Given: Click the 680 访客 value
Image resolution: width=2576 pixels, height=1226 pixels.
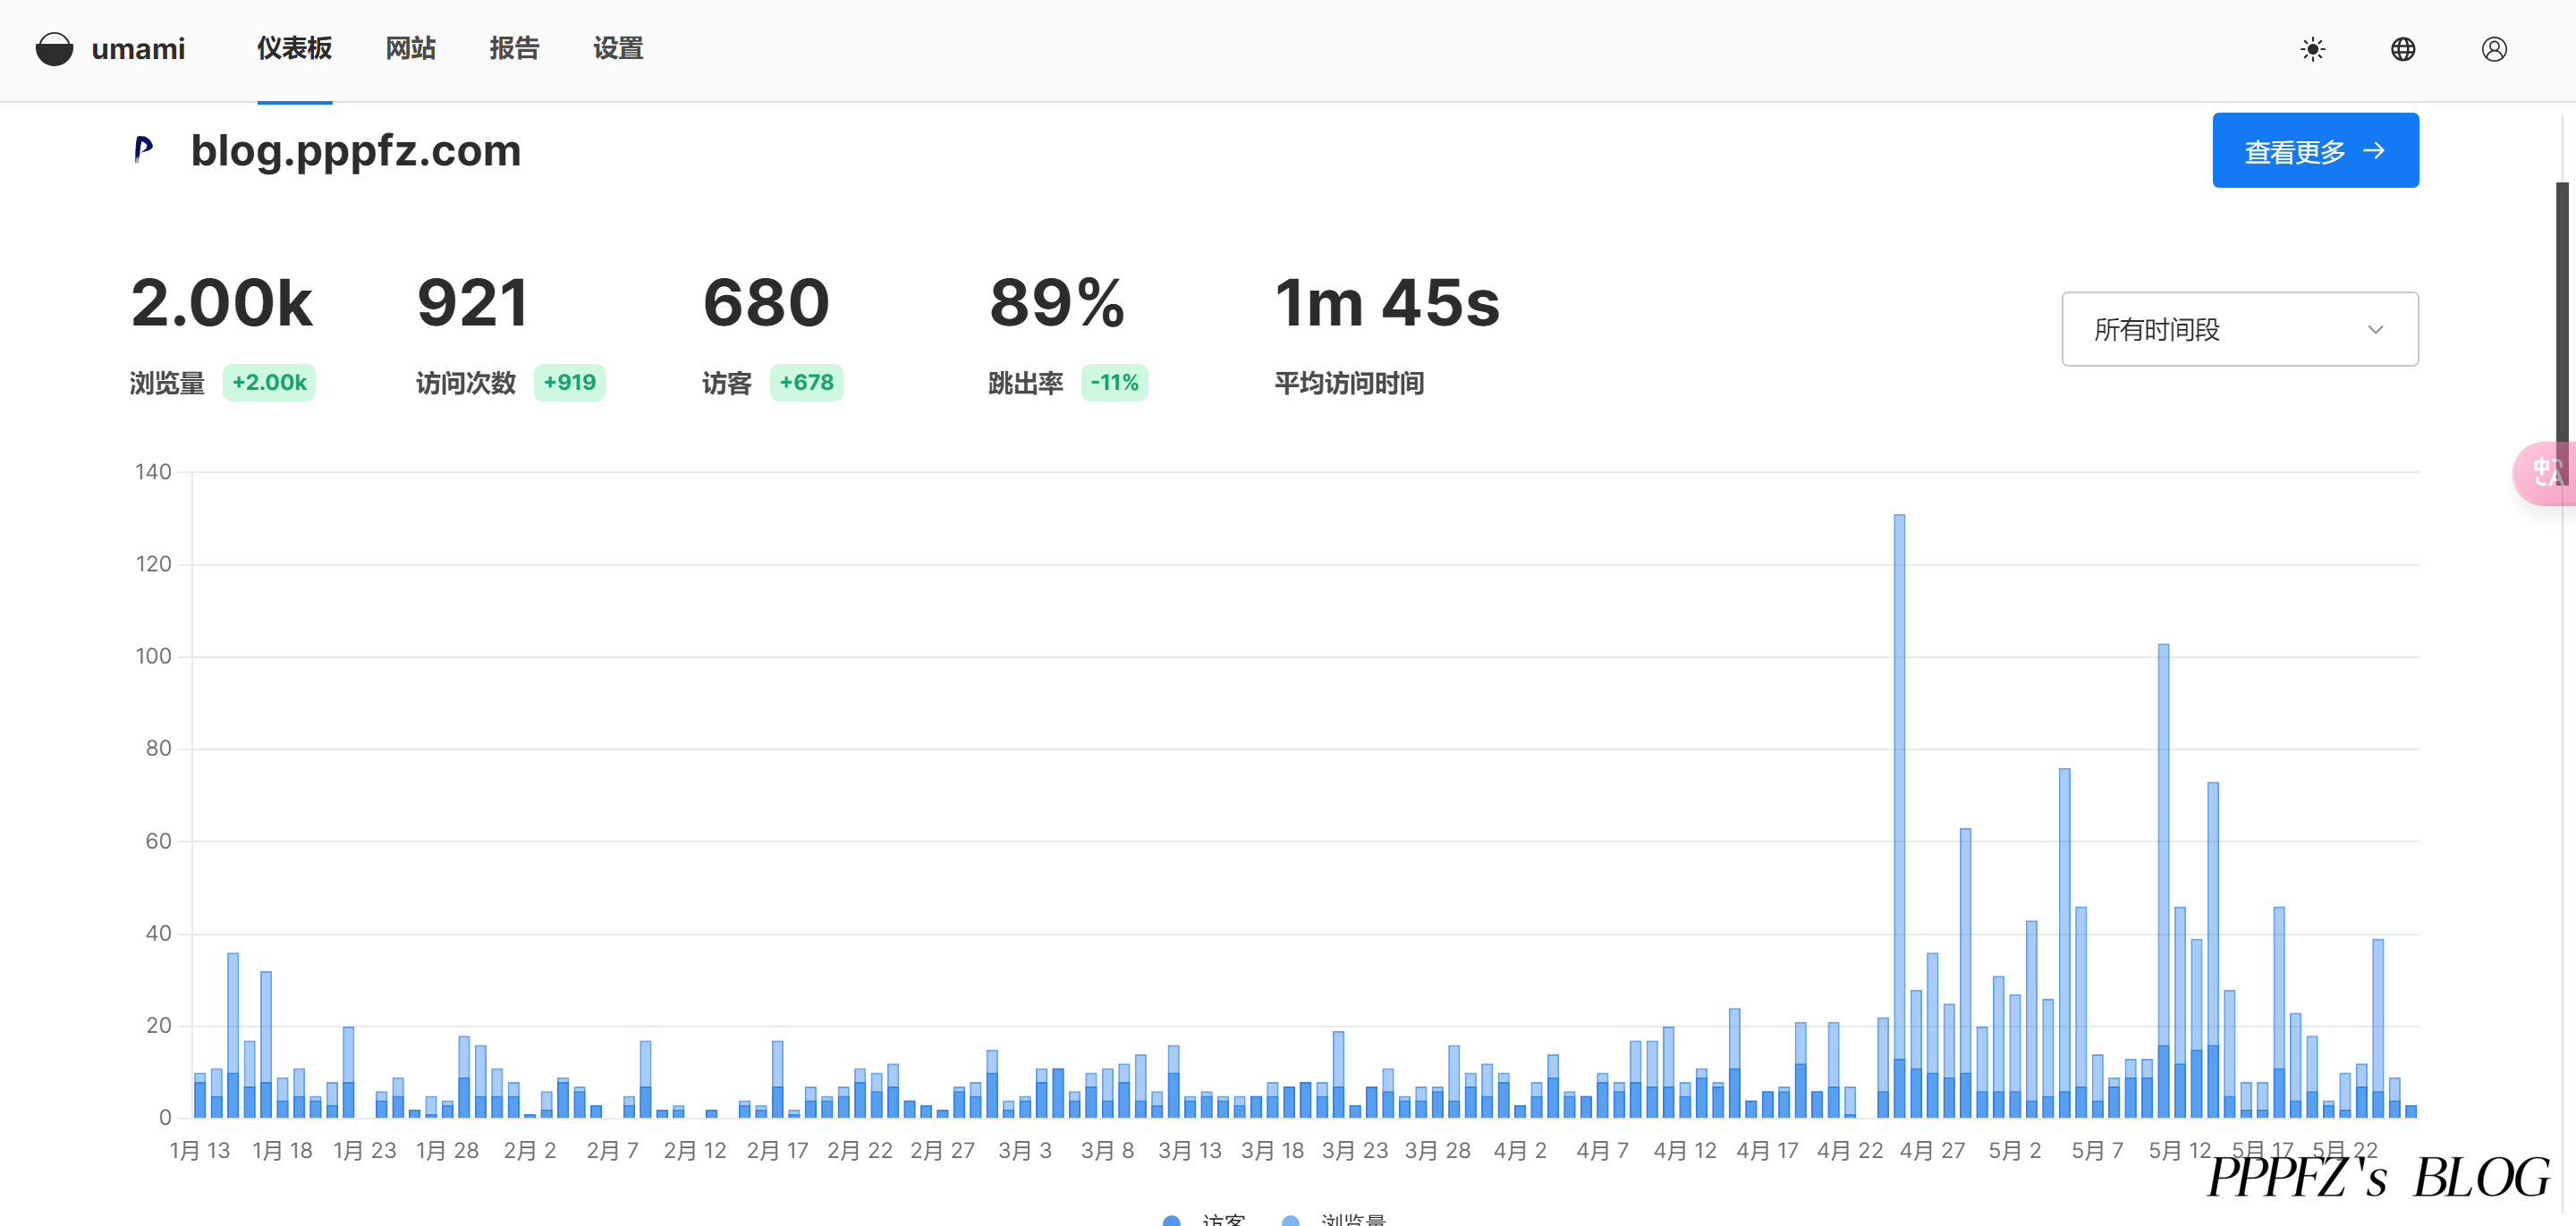Looking at the screenshot, I should (766, 303).
